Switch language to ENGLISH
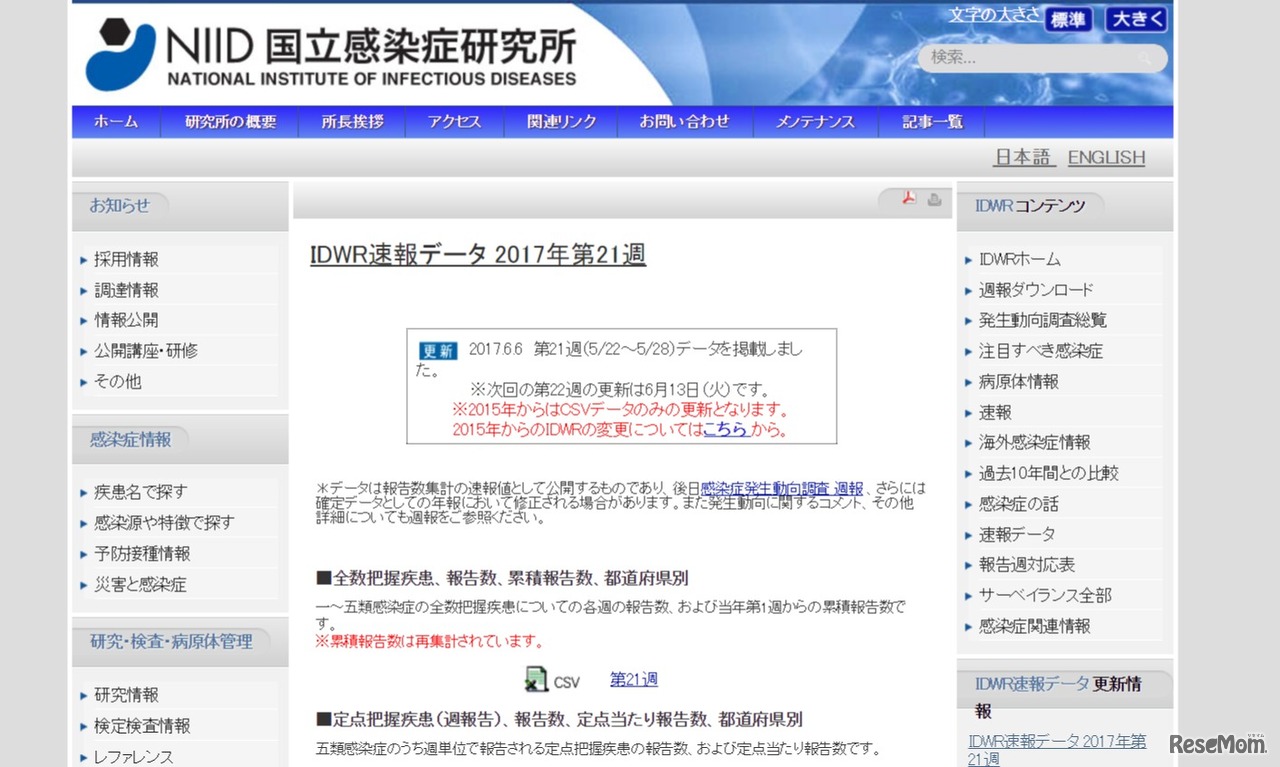This screenshot has width=1280, height=767. click(1106, 157)
